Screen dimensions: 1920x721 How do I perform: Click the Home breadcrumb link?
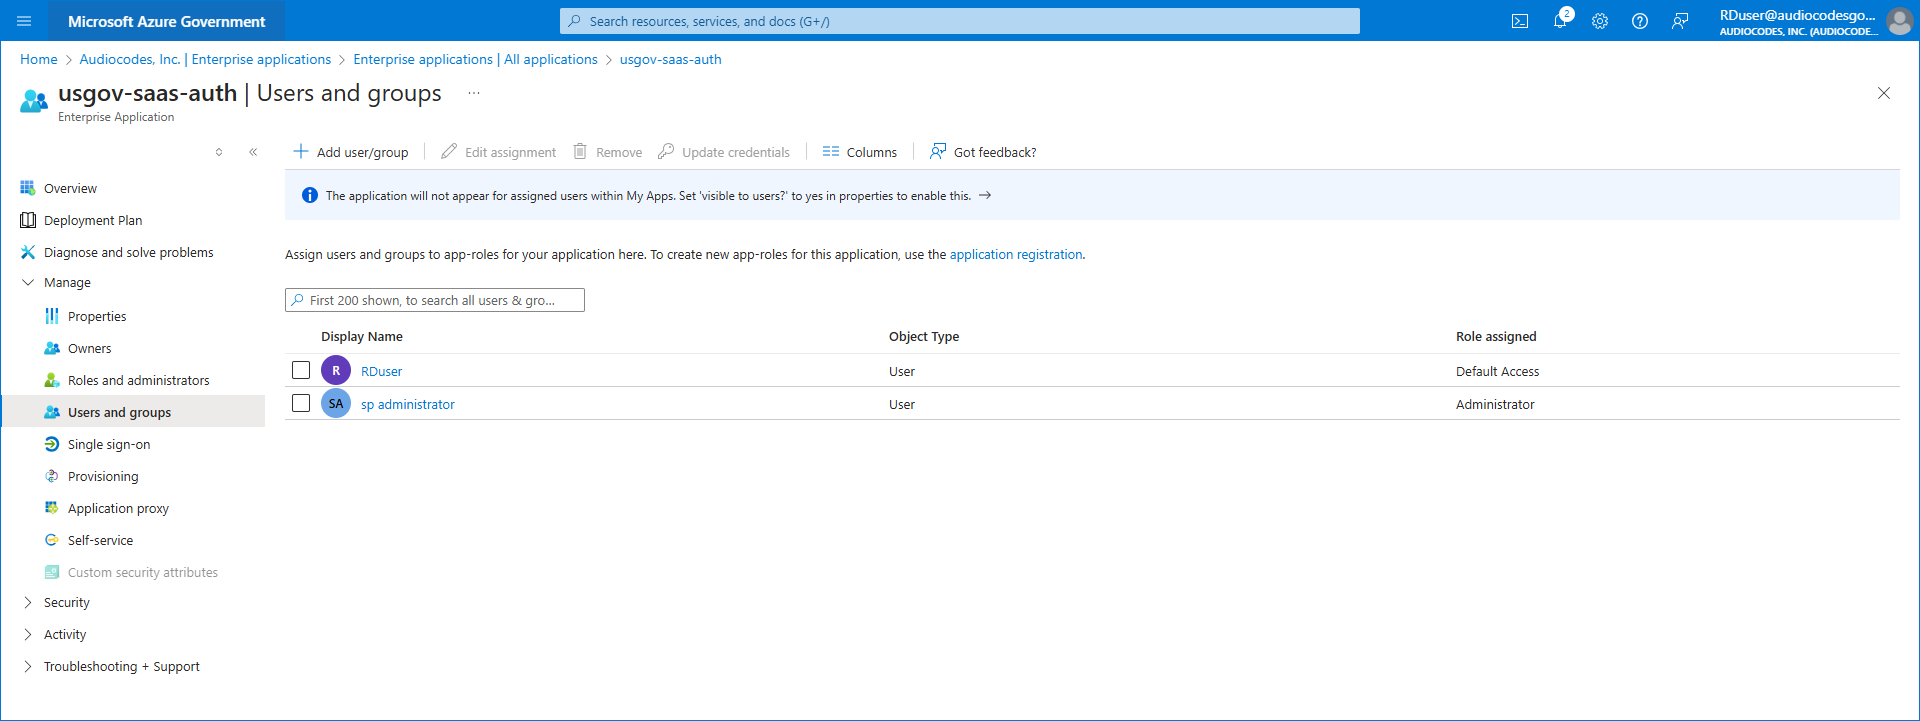click(39, 59)
